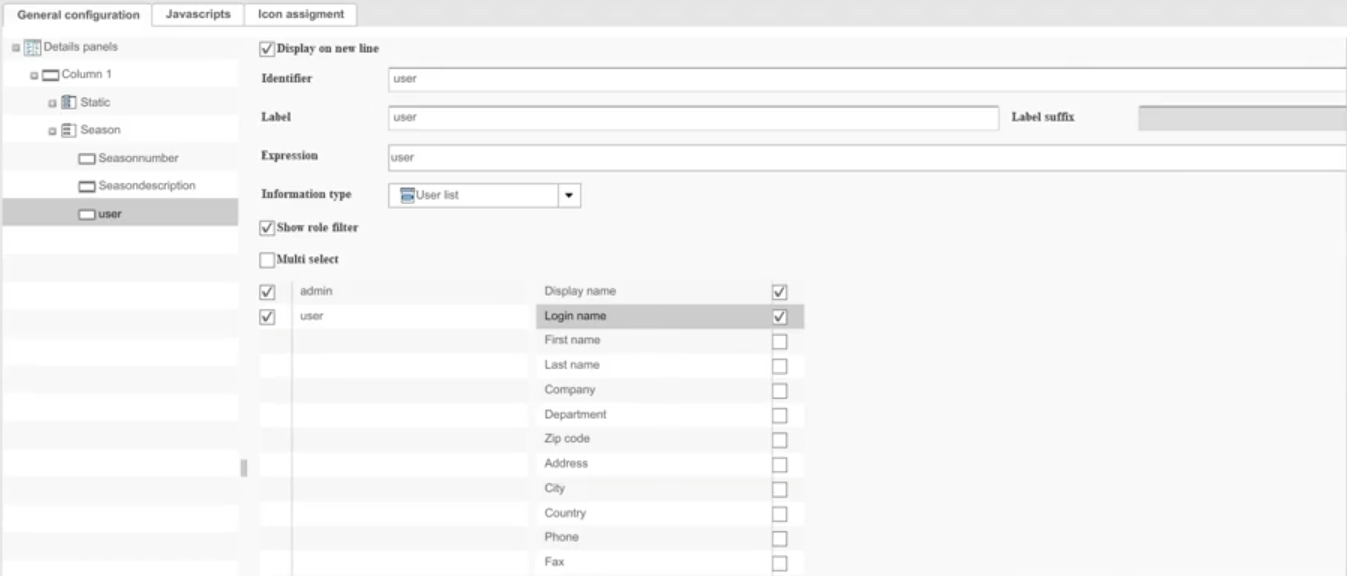Click the Details panels tree icon
This screenshot has width=1347, height=576.
(32, 48)
